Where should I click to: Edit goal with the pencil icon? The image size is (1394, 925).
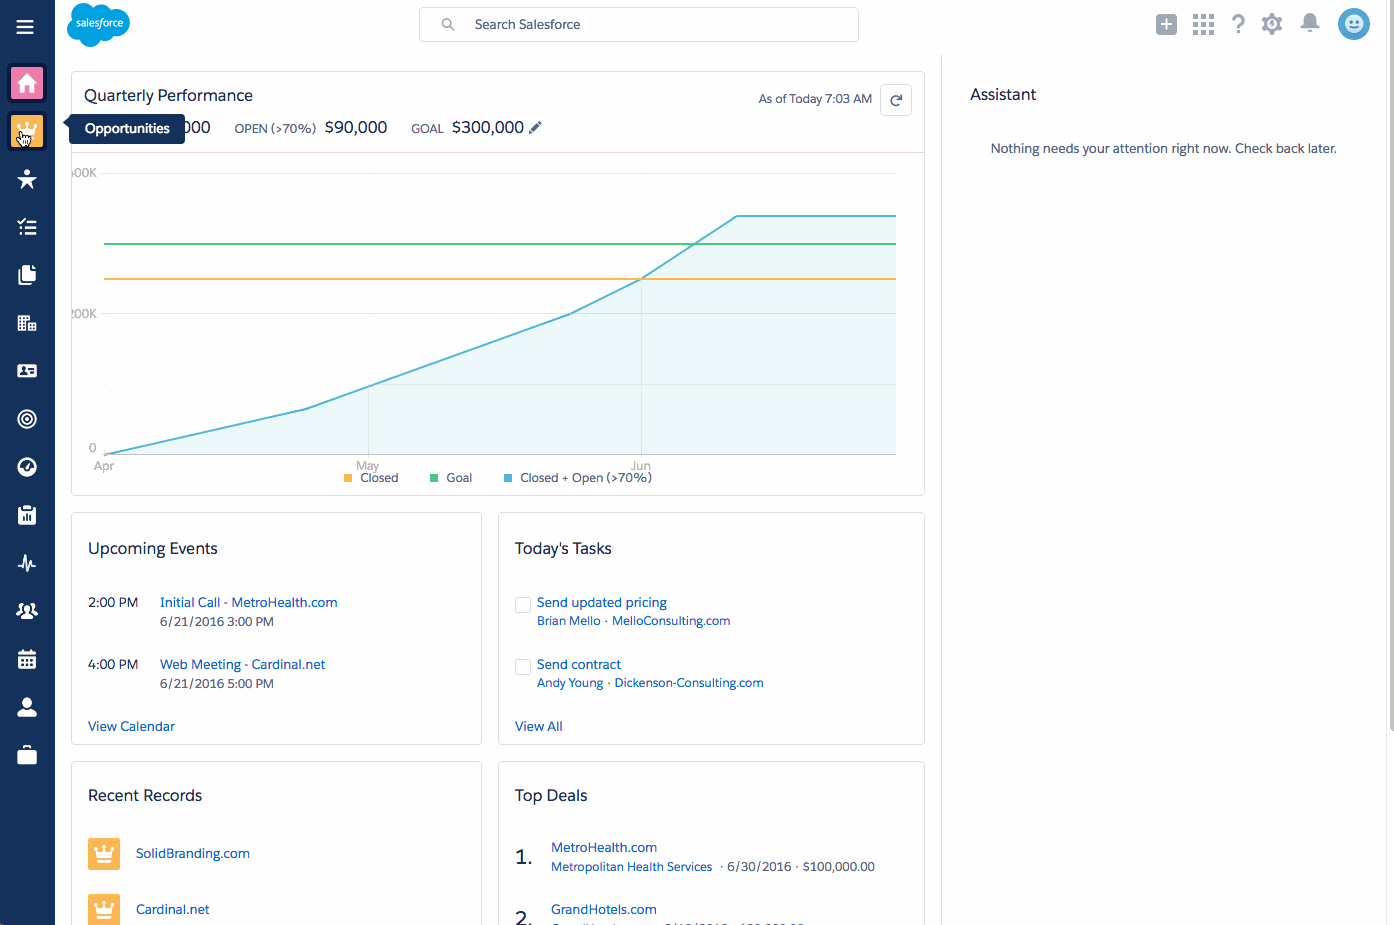(535, 127)
